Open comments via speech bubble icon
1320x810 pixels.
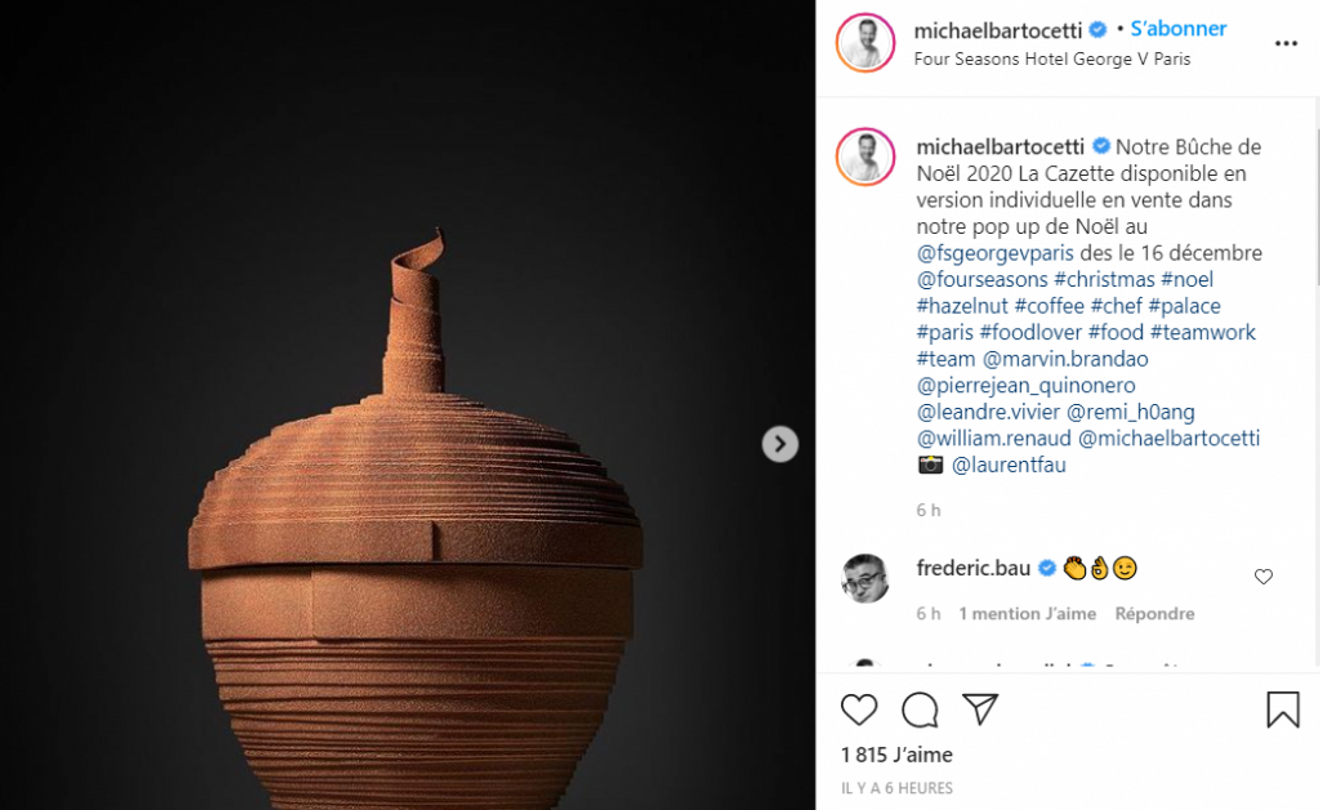point(919,710)
